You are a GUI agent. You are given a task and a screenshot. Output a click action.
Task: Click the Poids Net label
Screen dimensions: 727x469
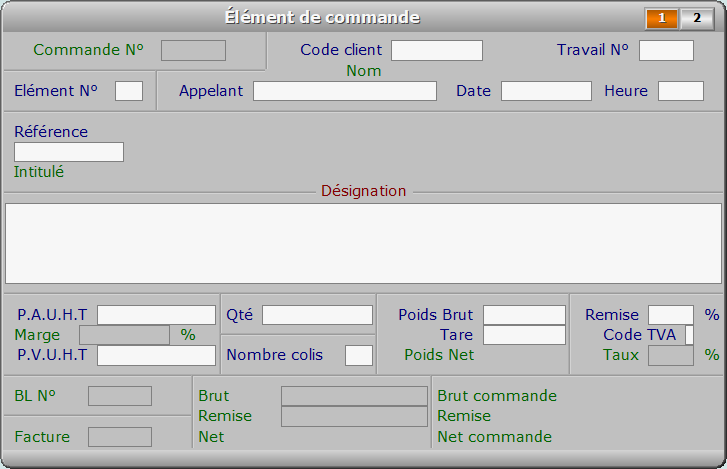439,355
